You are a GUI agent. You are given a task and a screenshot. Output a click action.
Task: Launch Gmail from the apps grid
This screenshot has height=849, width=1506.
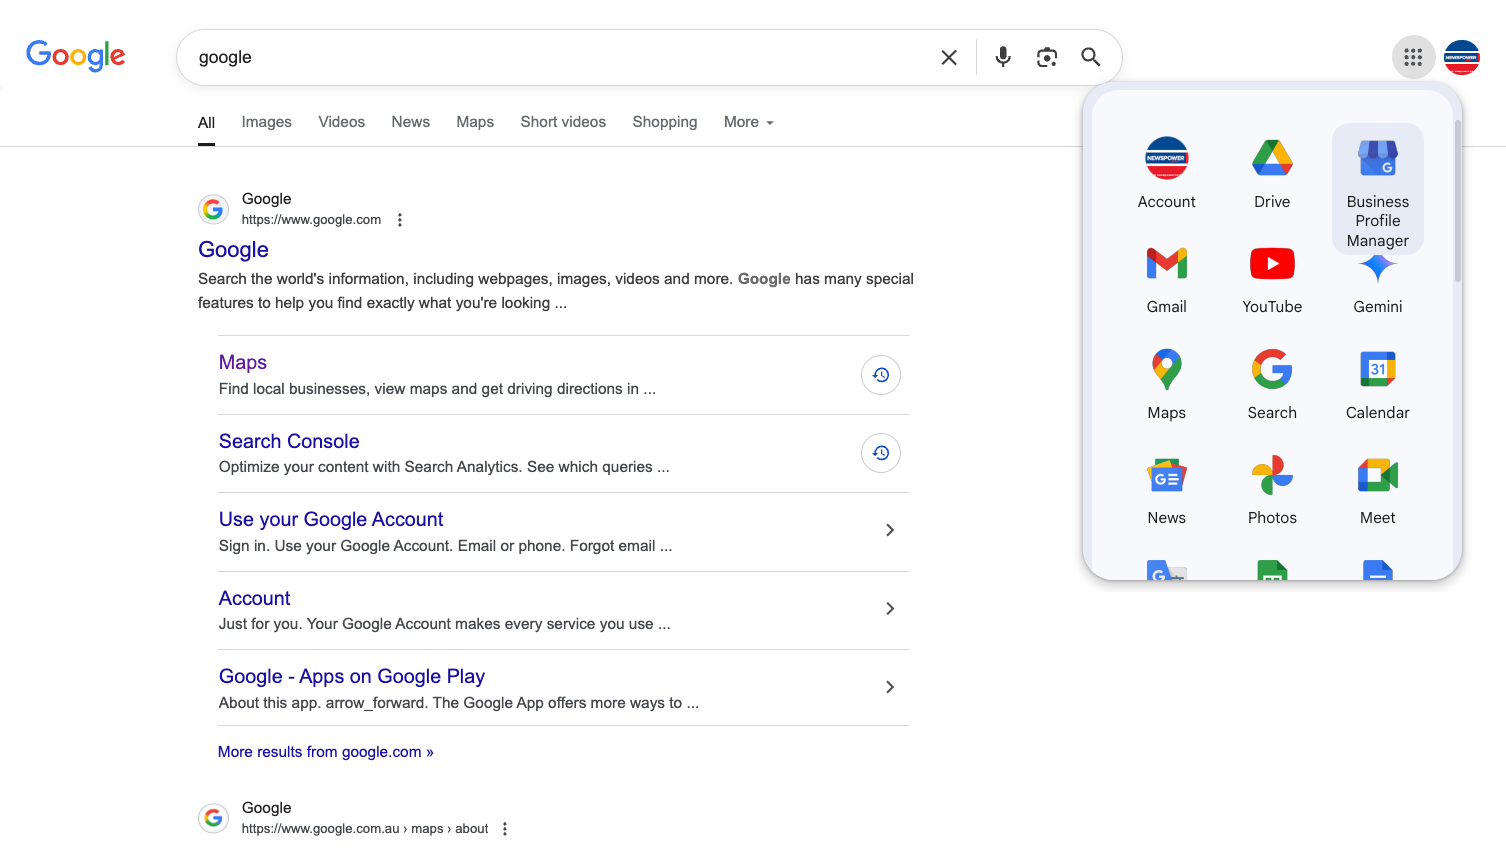click(x=1166, y=279)
